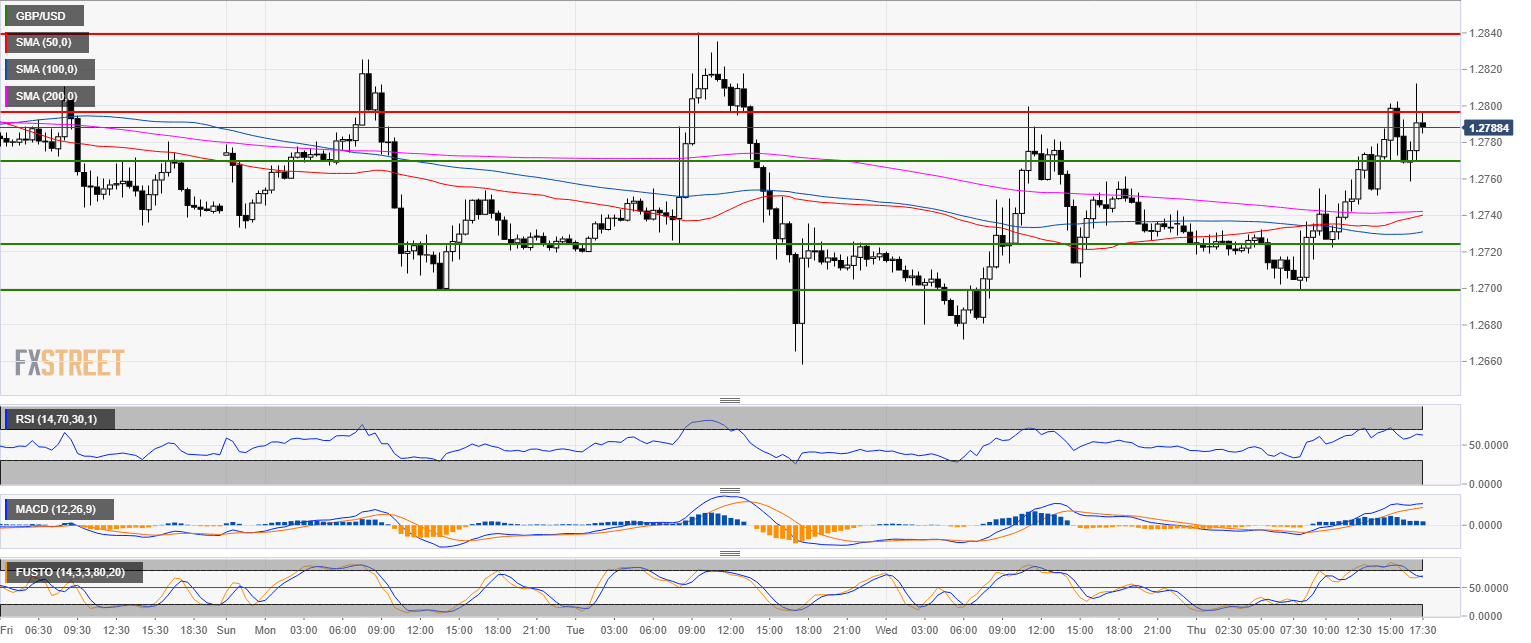Click the green color bar beside GBP/USD
The image size is (1531, 643).
(7, 16)
